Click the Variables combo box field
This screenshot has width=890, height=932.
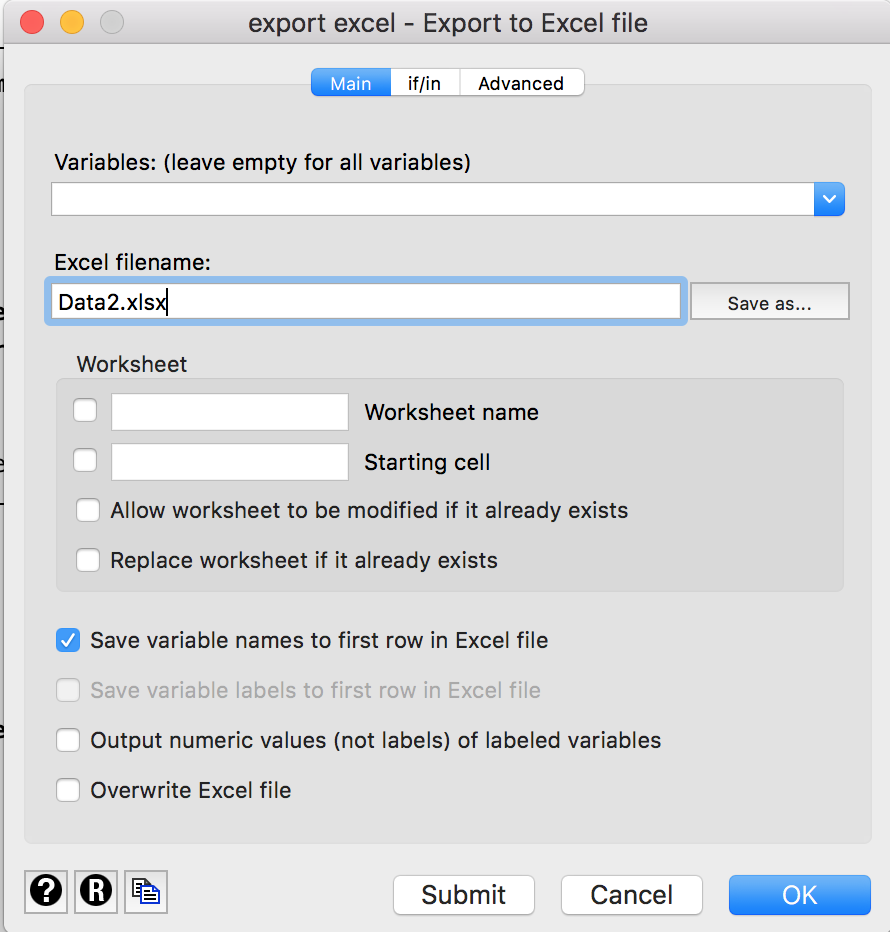[x=433, y=199]
